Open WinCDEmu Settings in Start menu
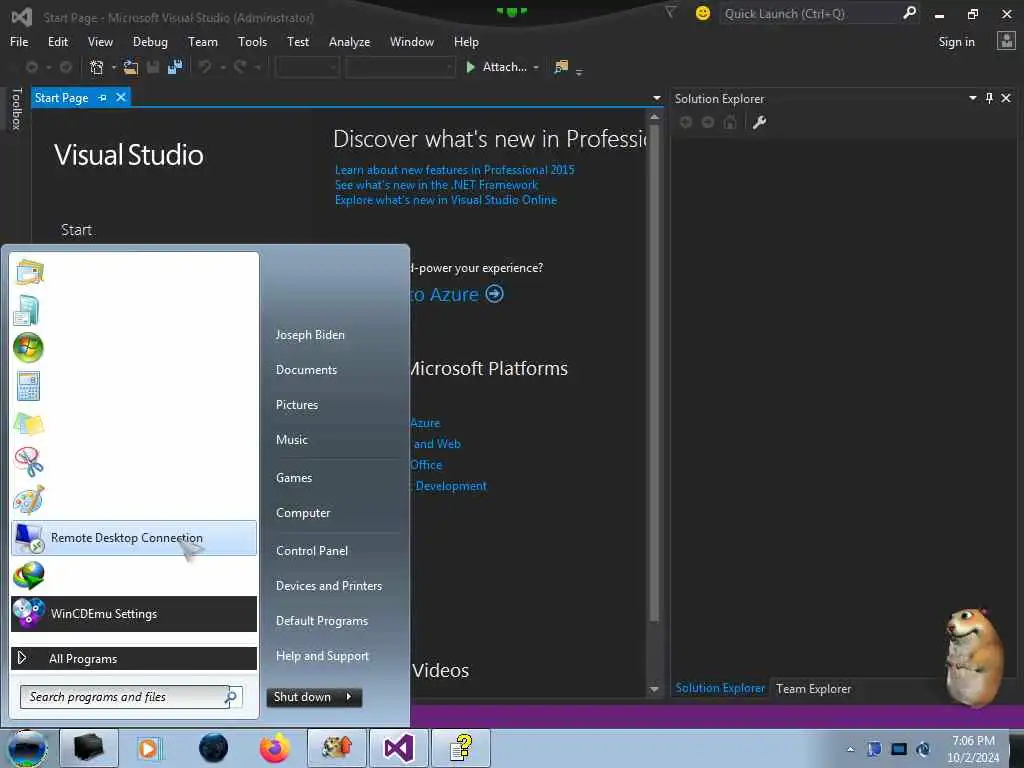Viewport: 1024px width, 768px height. pyautogui.click(x=134, y=613)
